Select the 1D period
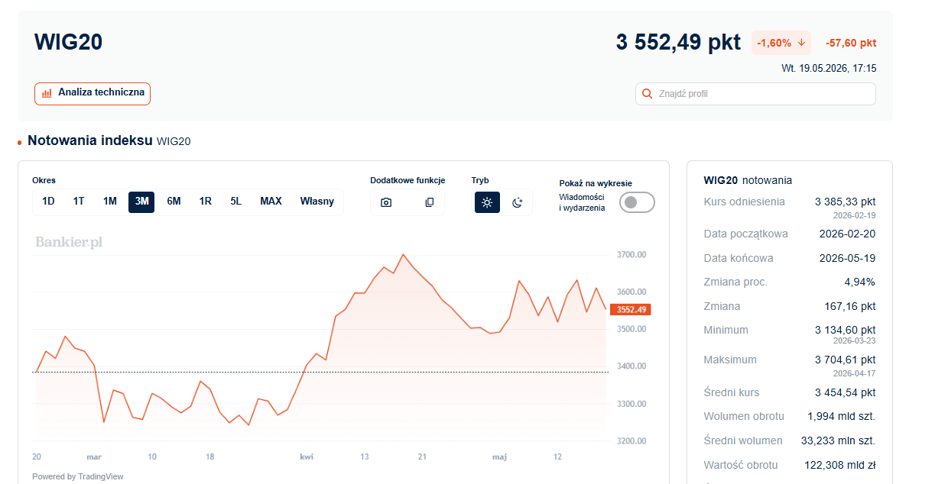The width and height of the screenshot is (948, 484). pos(48,201)
